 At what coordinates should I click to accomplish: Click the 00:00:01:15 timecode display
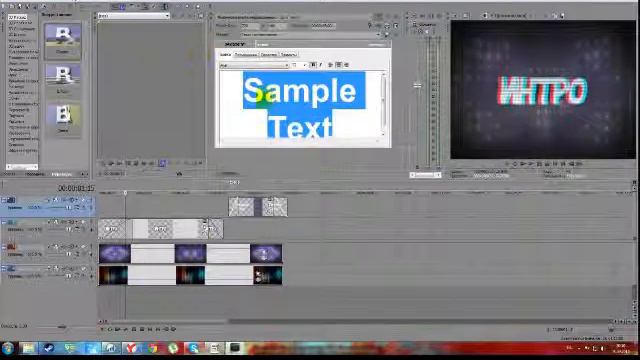coord(76,188)
